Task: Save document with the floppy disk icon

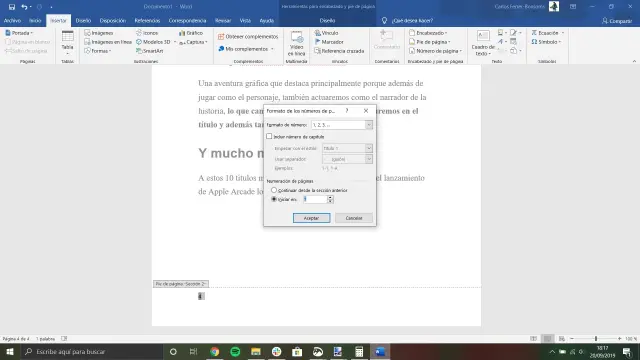Action: [x=12, y=7]
